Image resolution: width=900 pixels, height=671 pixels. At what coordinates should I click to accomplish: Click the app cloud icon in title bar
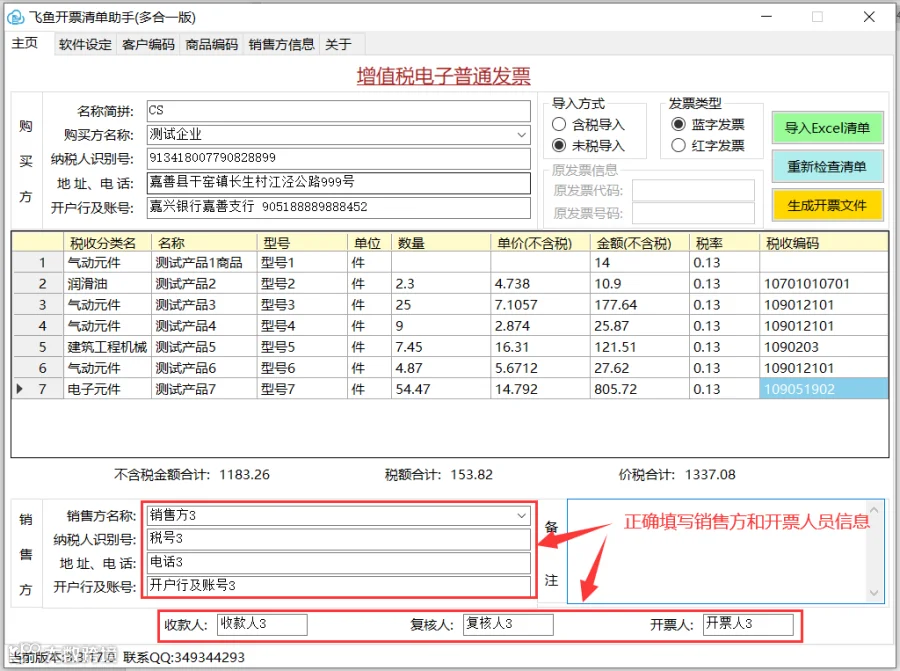tap(15, 17)
